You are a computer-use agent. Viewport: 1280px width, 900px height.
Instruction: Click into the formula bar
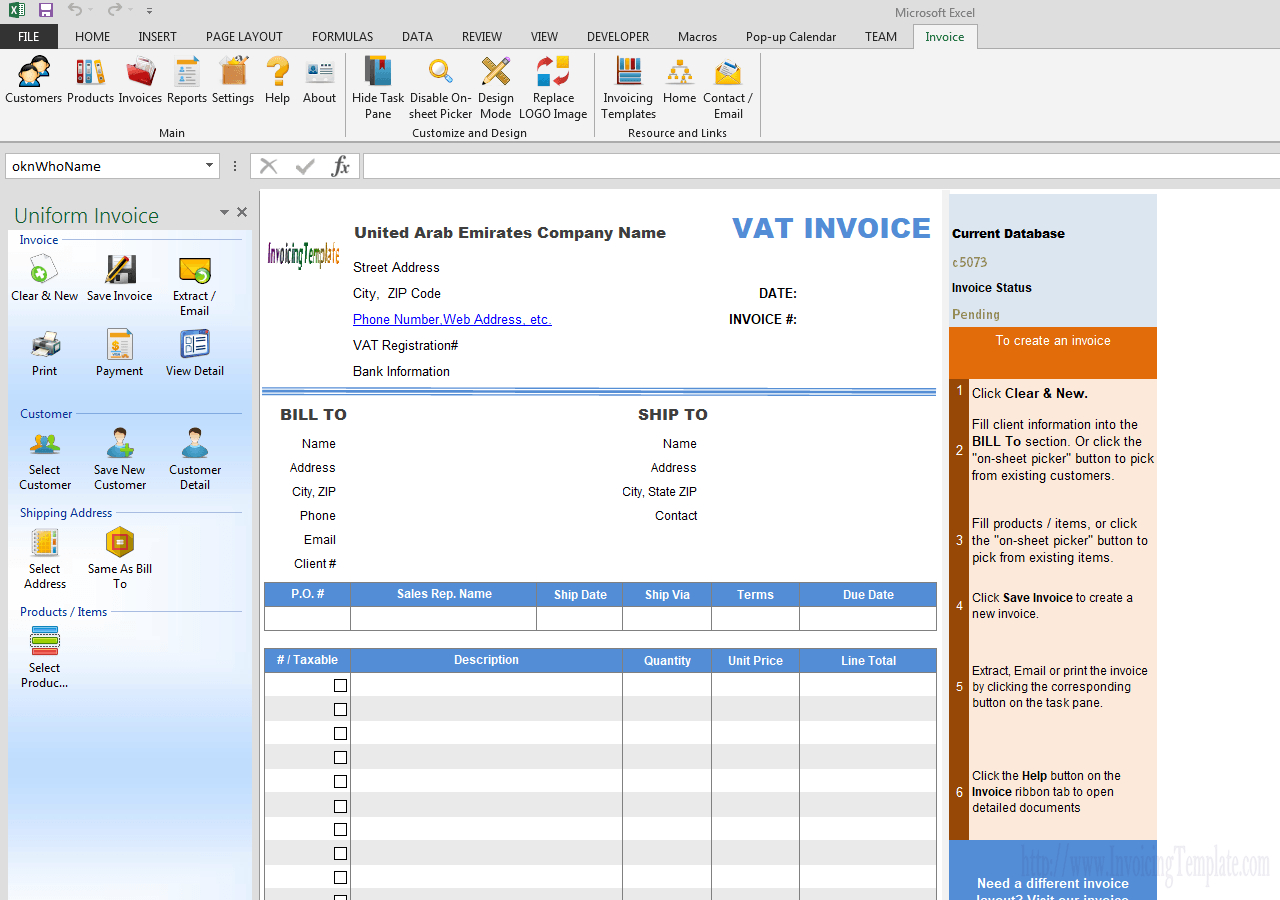click(821, 166)
